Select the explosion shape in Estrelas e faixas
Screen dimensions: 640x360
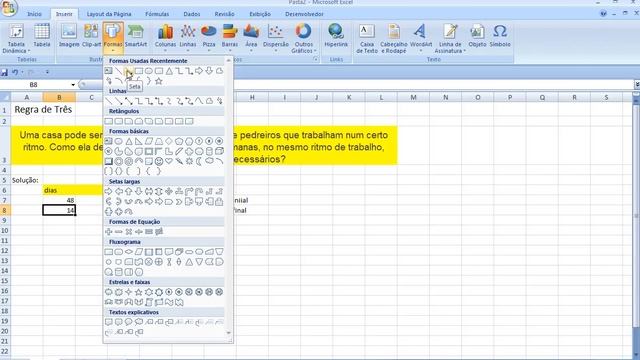(109, 292)
